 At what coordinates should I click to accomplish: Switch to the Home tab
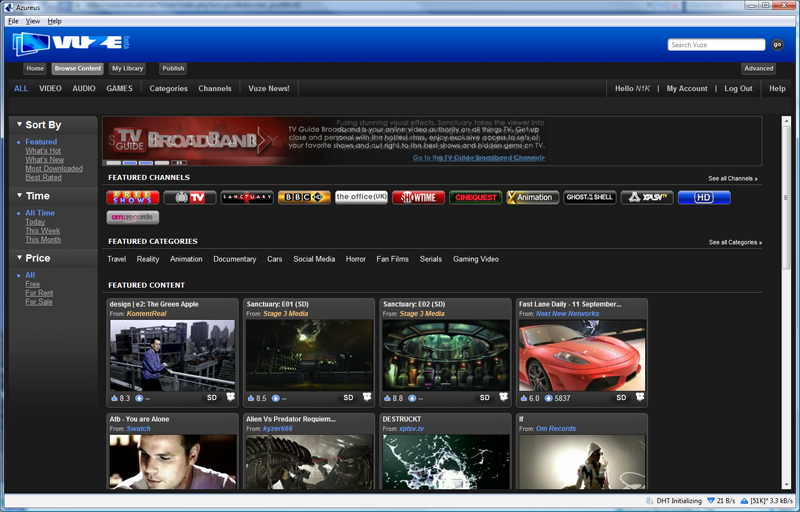(x=35, y=68)
